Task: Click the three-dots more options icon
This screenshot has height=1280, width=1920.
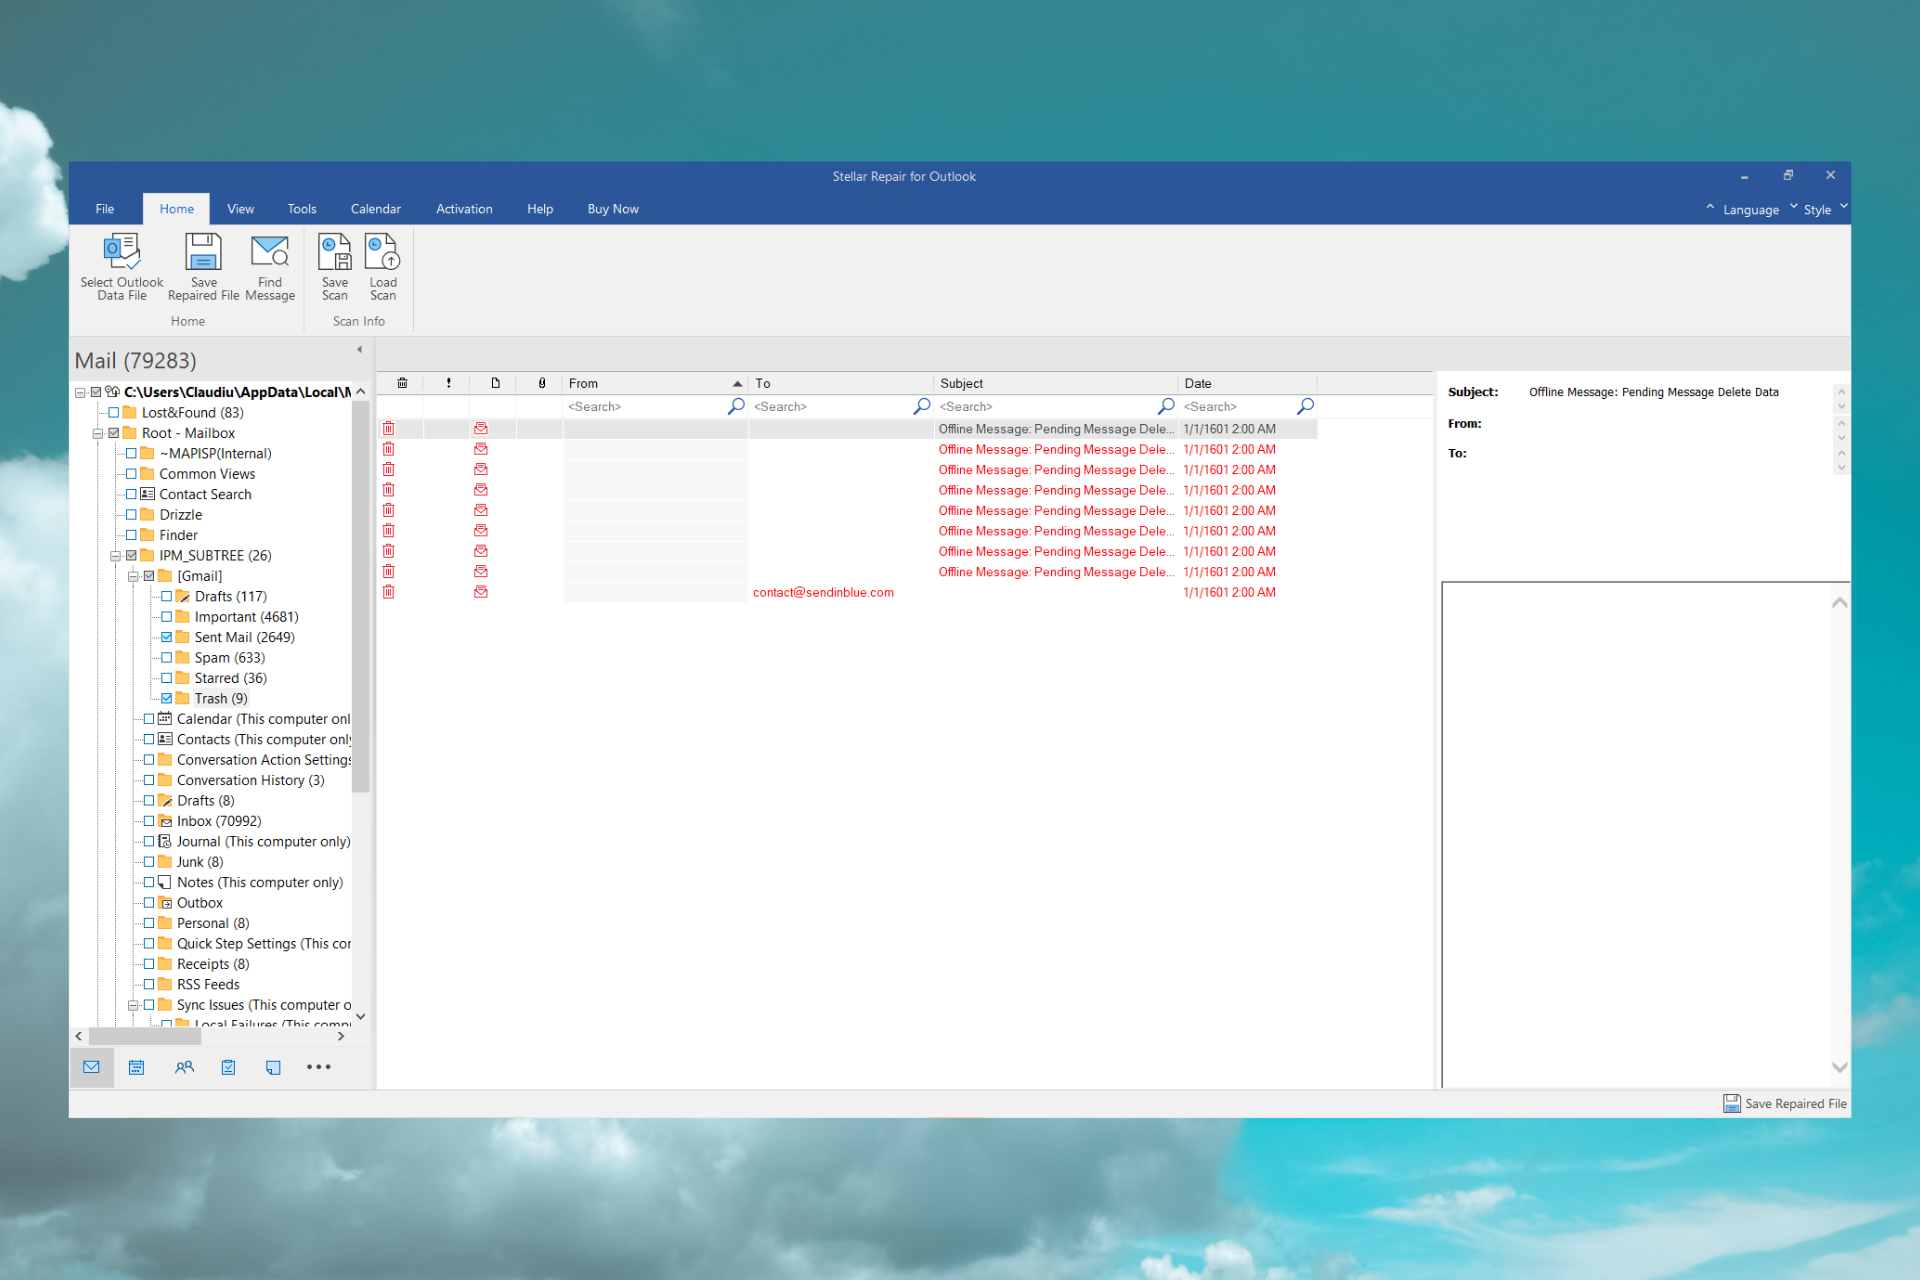Action: (x=318, y=1067)
